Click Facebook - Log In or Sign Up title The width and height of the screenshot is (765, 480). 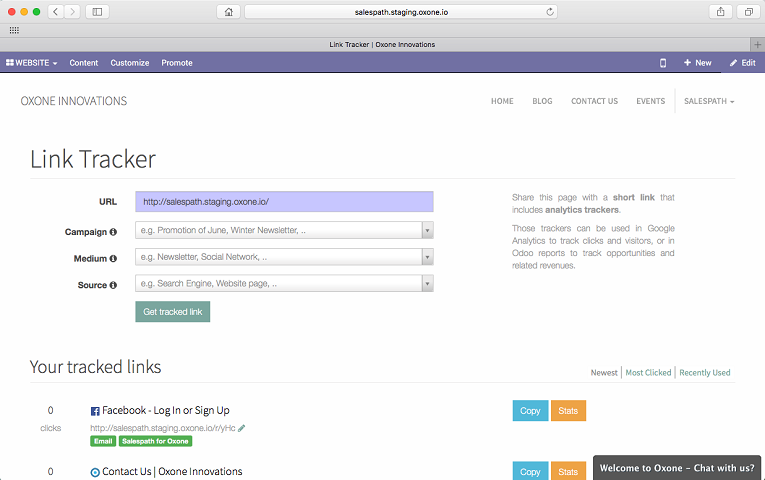tap(166, 411)
